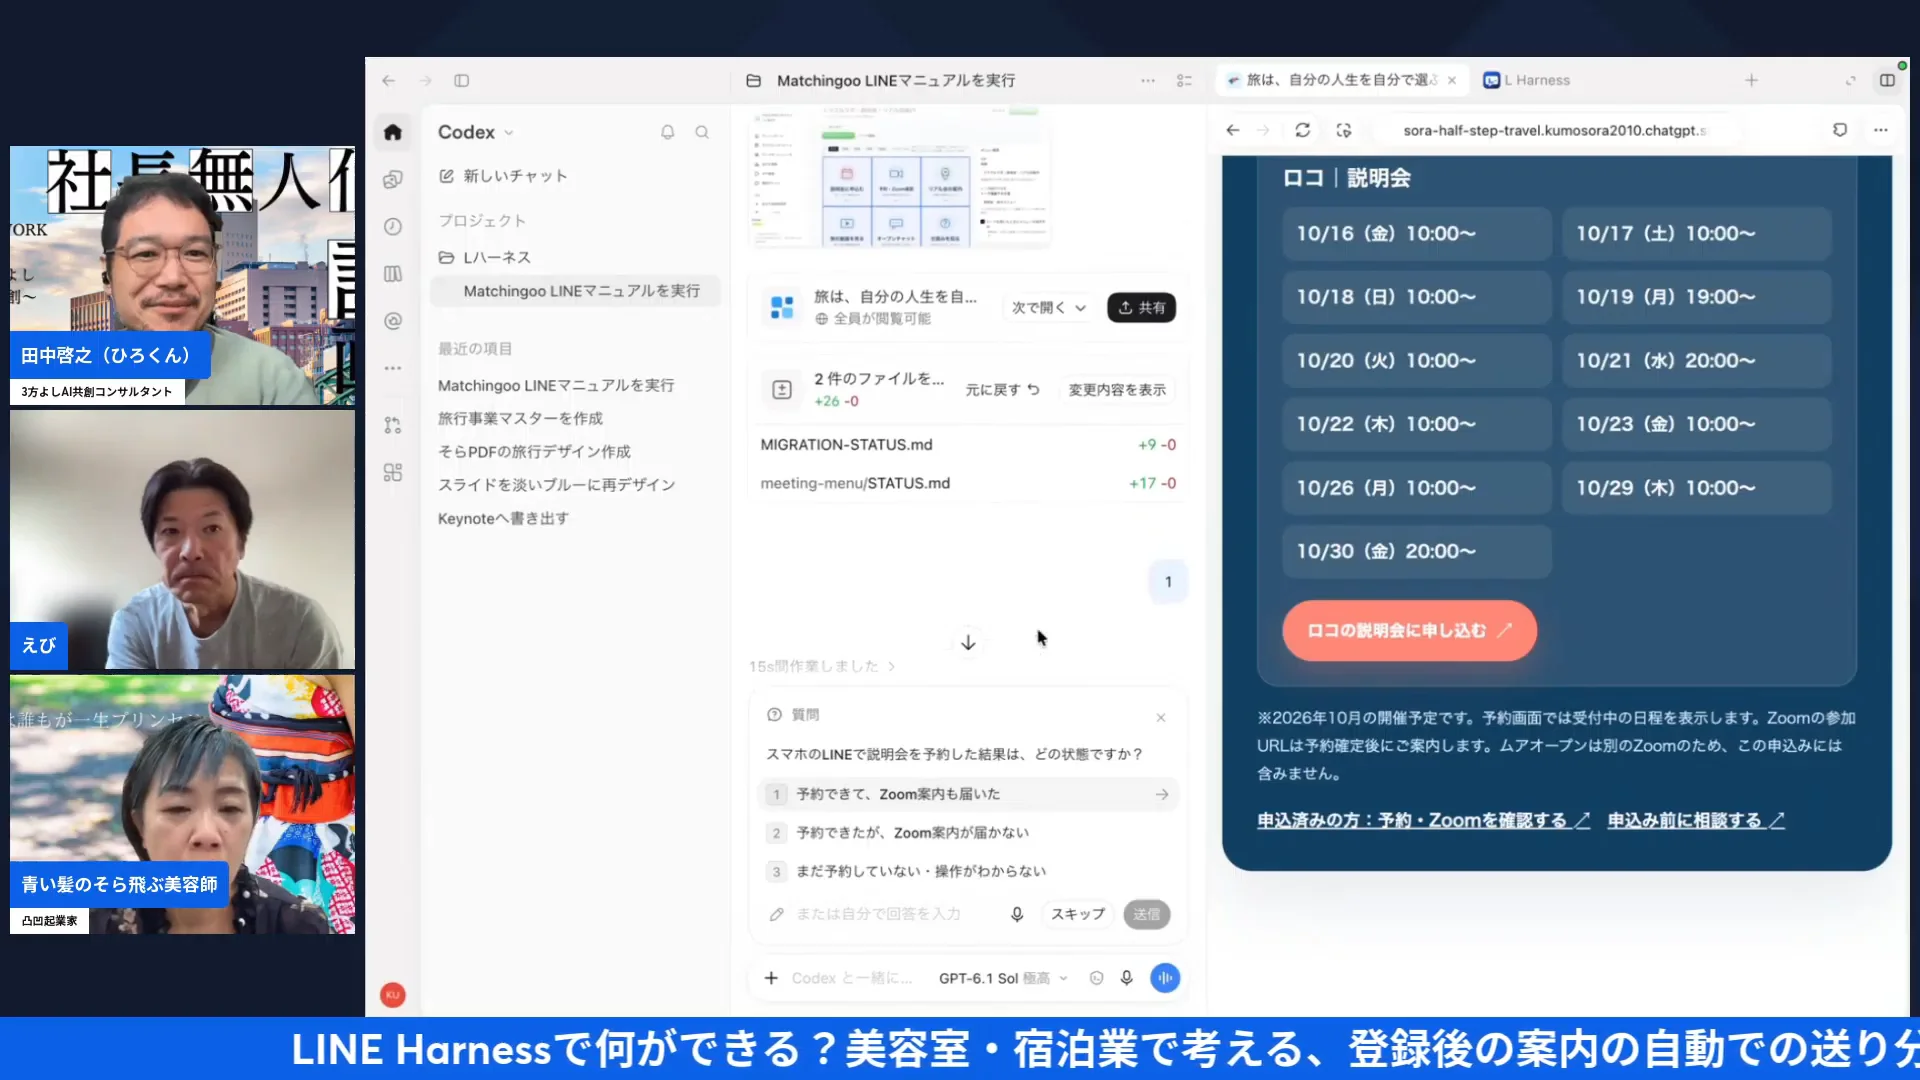This screenshot has height=1080, width=1920.
Task: Click the notification bell icon
Action: point(667,132)
